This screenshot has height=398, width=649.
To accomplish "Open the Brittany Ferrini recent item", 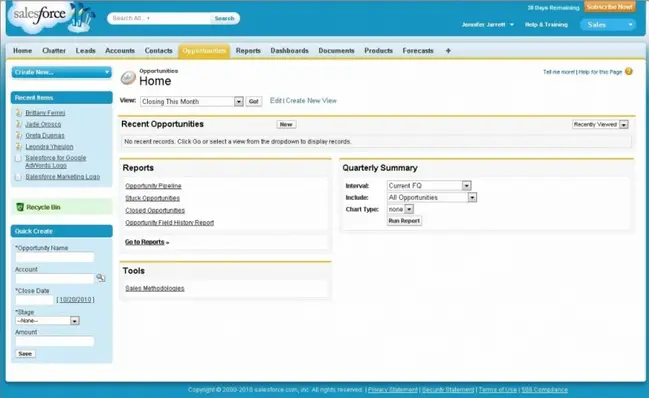I will click(x=45, y=113).
